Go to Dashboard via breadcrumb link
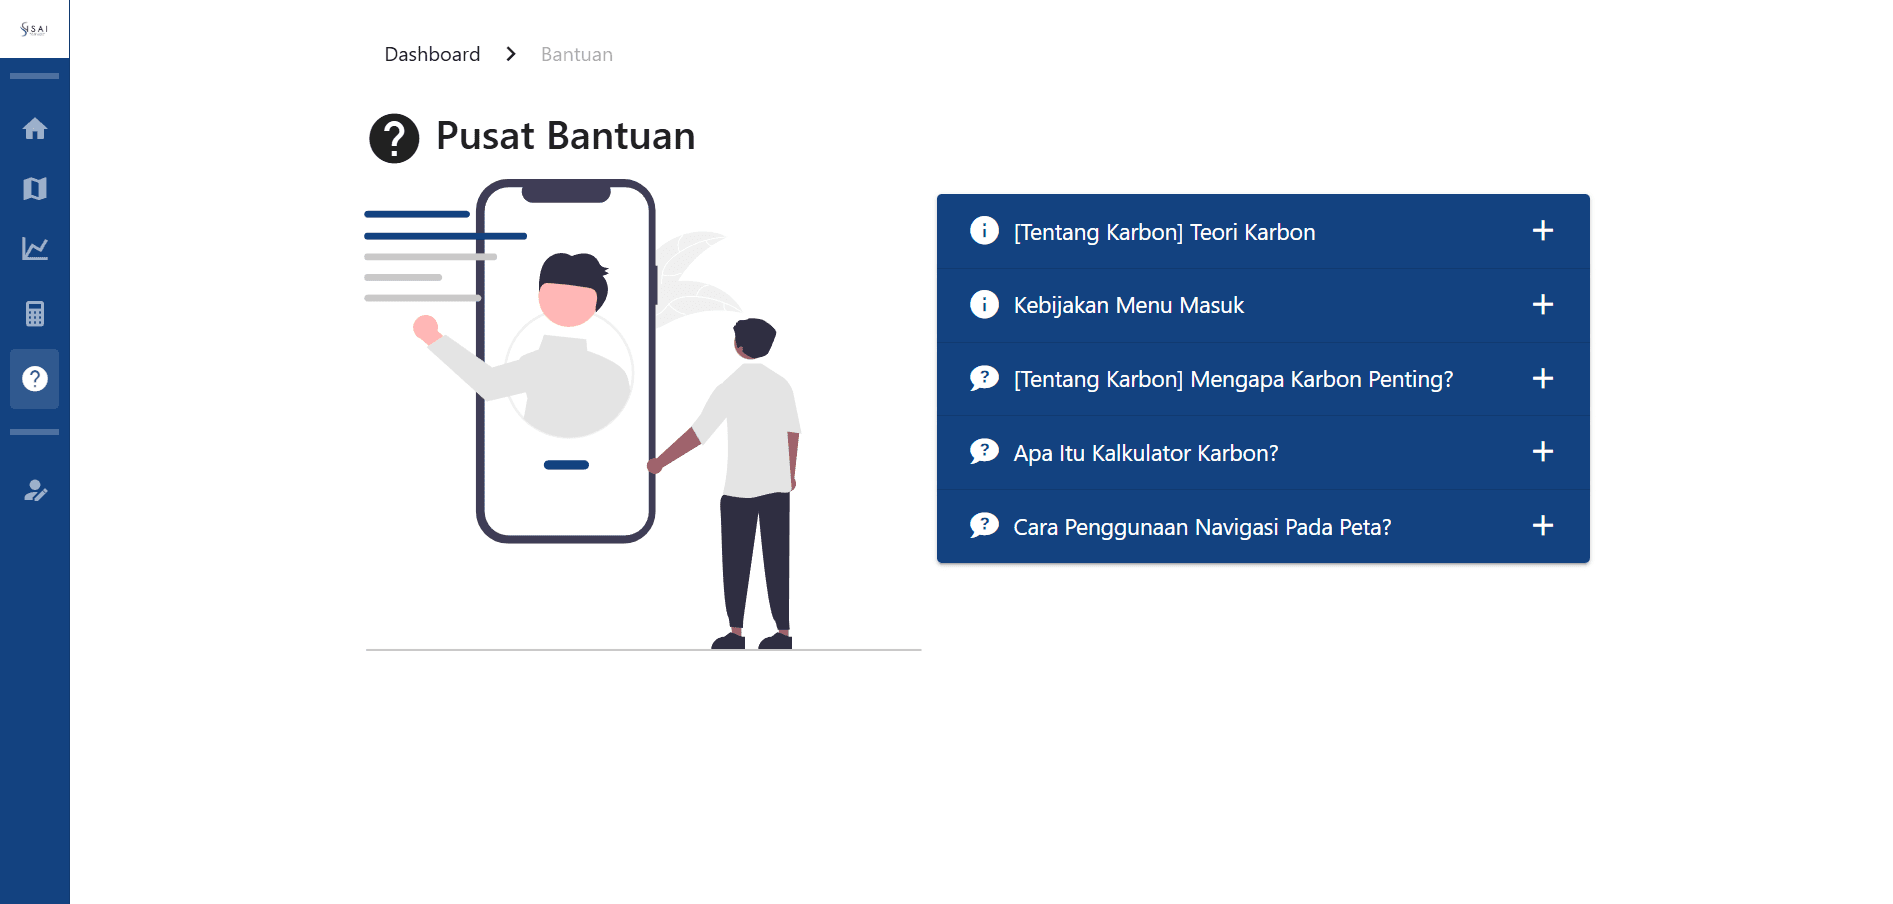The image size is (1893, 904). pos(432,54)
